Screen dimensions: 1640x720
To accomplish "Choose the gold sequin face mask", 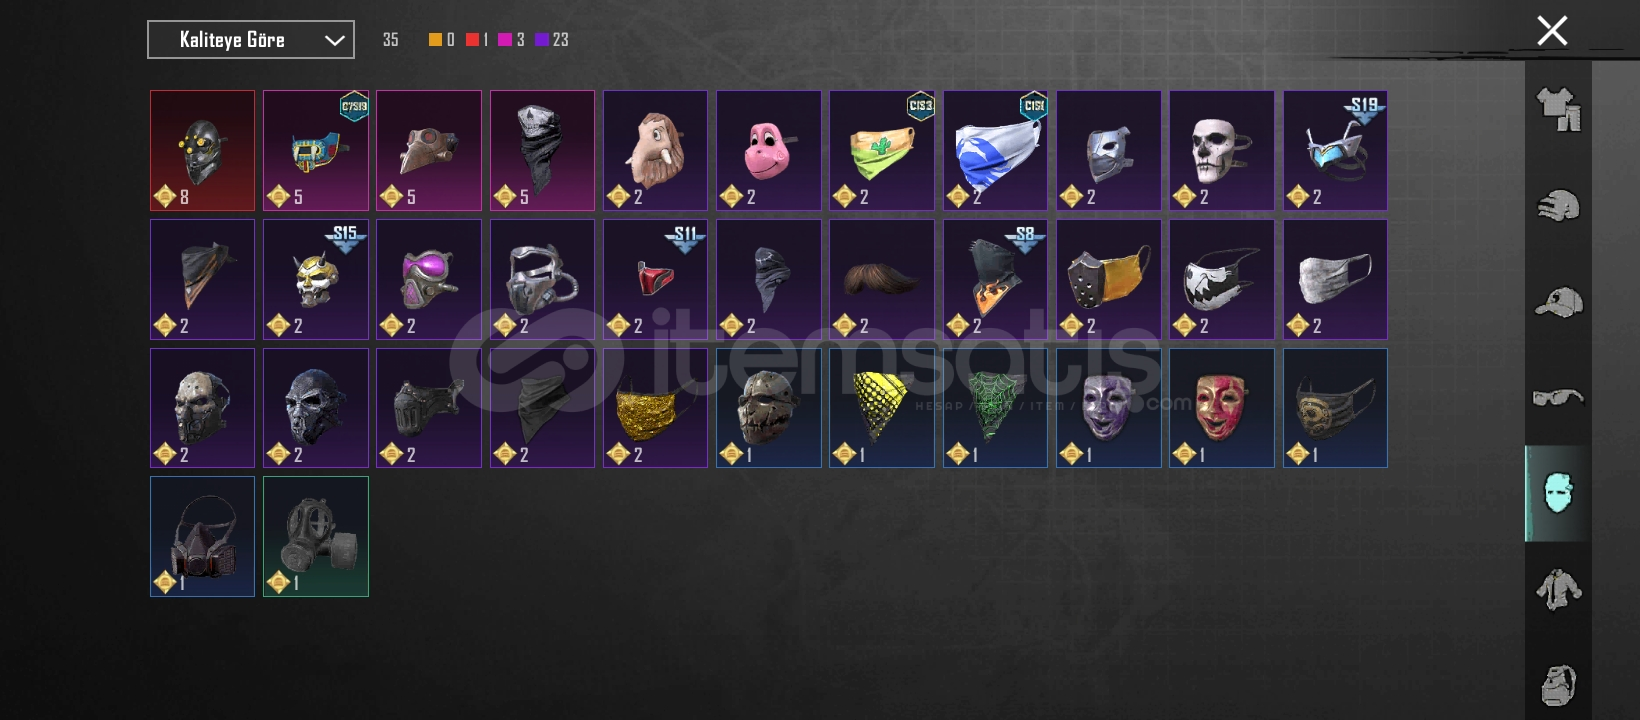I will point(655,408).
